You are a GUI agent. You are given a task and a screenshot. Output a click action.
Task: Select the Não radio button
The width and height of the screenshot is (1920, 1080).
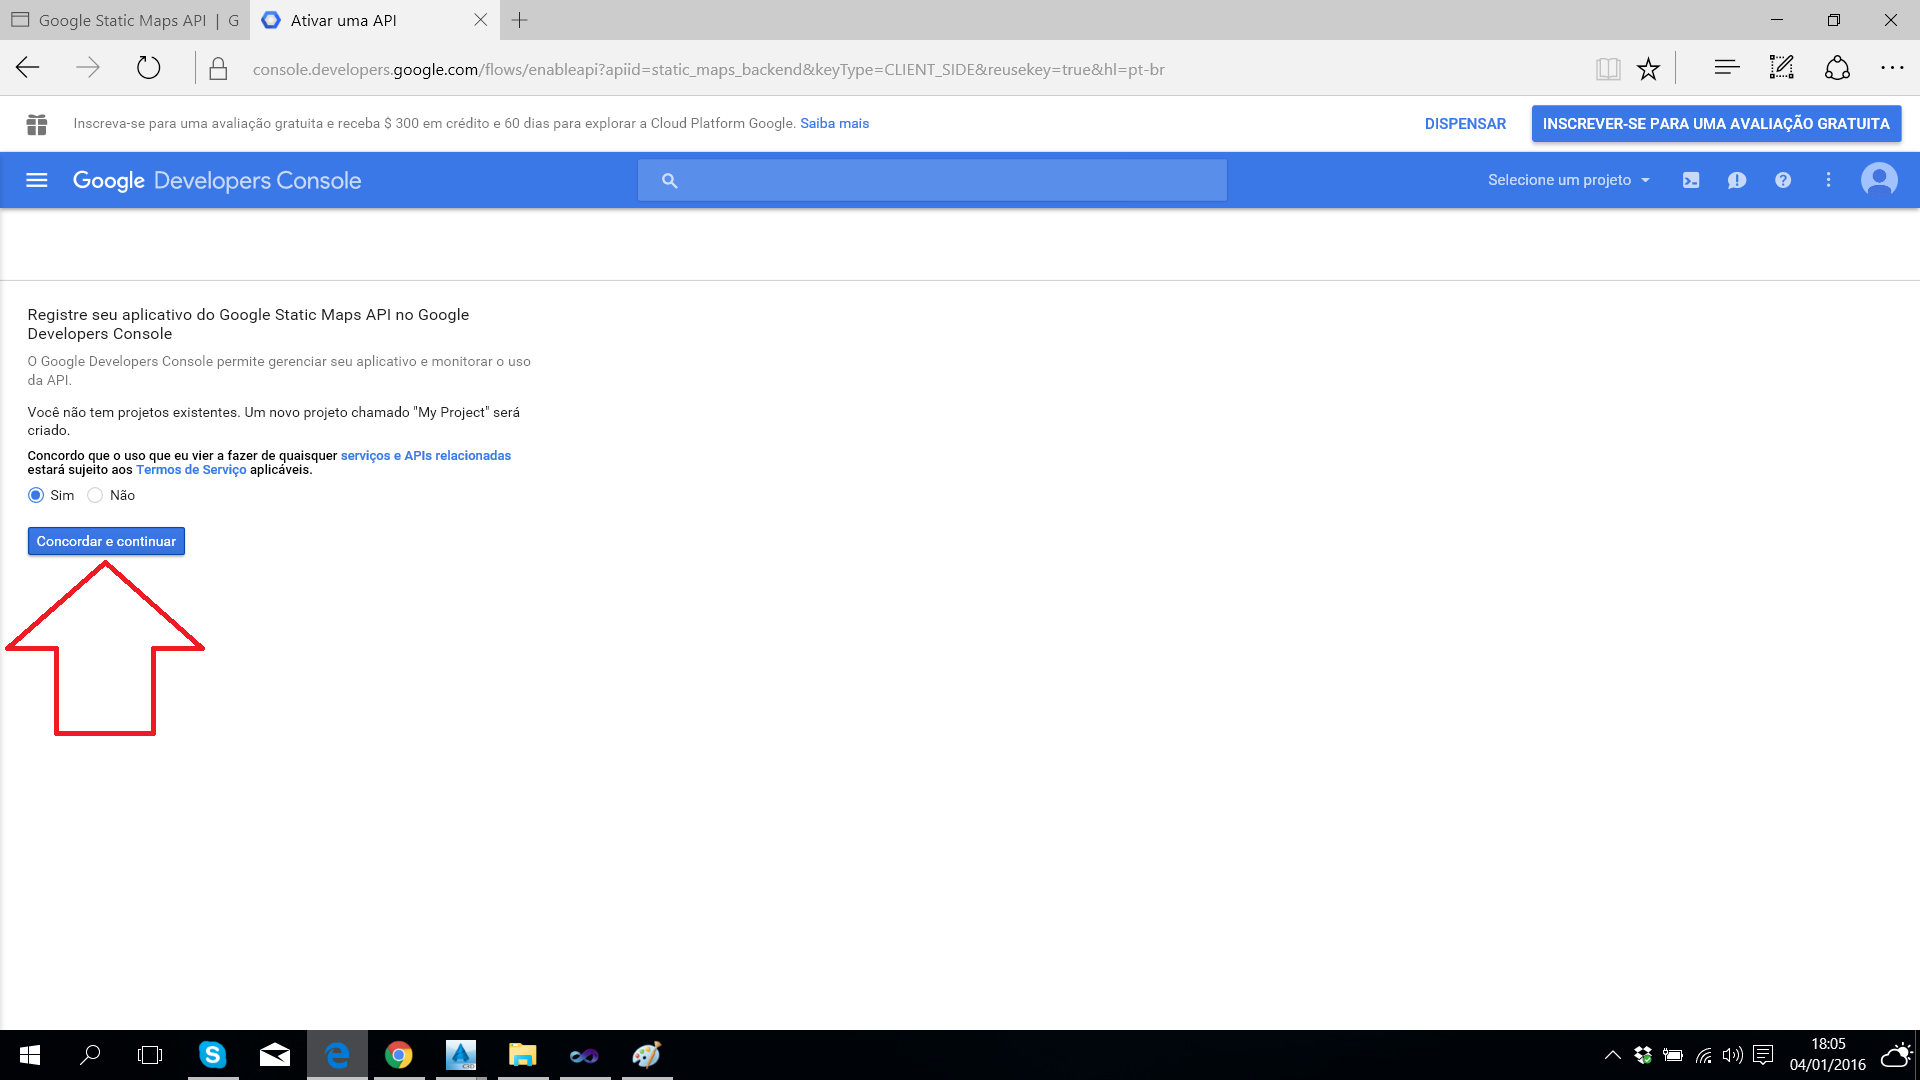click(x=95, y=495)
